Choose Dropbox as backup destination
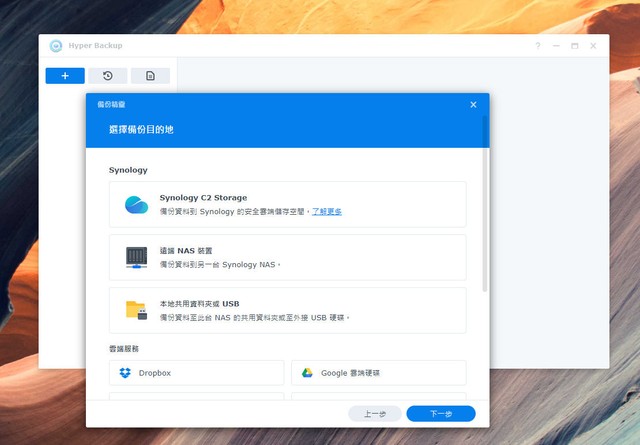 pos(196,373)
